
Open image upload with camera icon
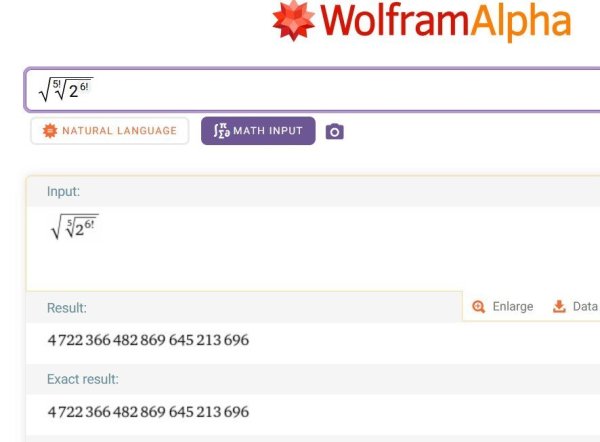[x=334, y=132]
